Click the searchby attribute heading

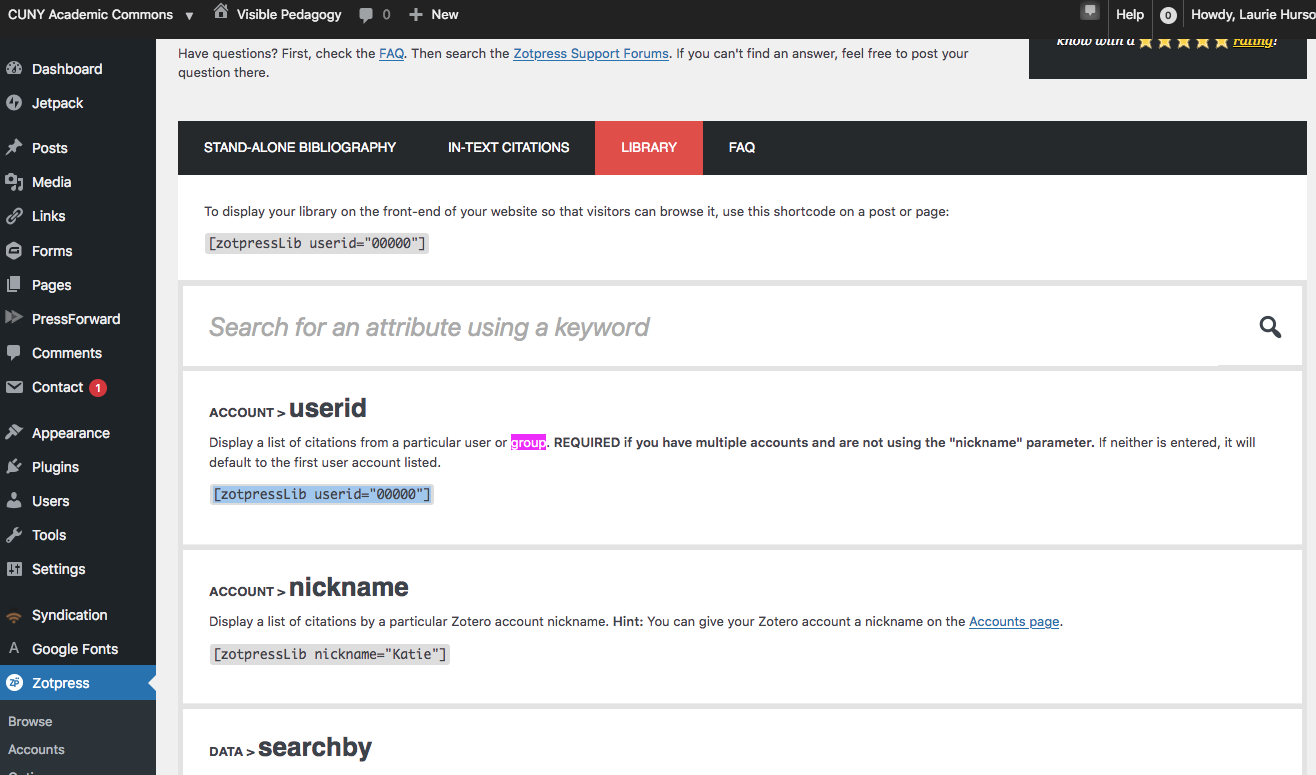tap(315, 747)
